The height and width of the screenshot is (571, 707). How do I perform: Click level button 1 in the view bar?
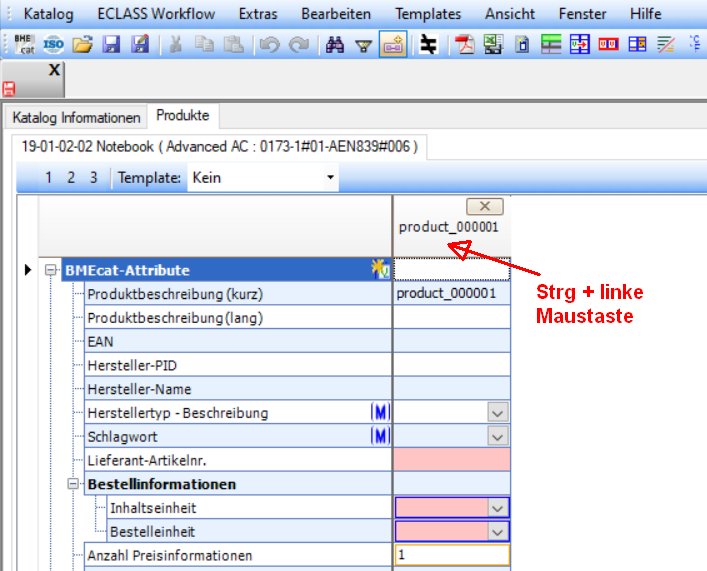click(x=48, y=177)
